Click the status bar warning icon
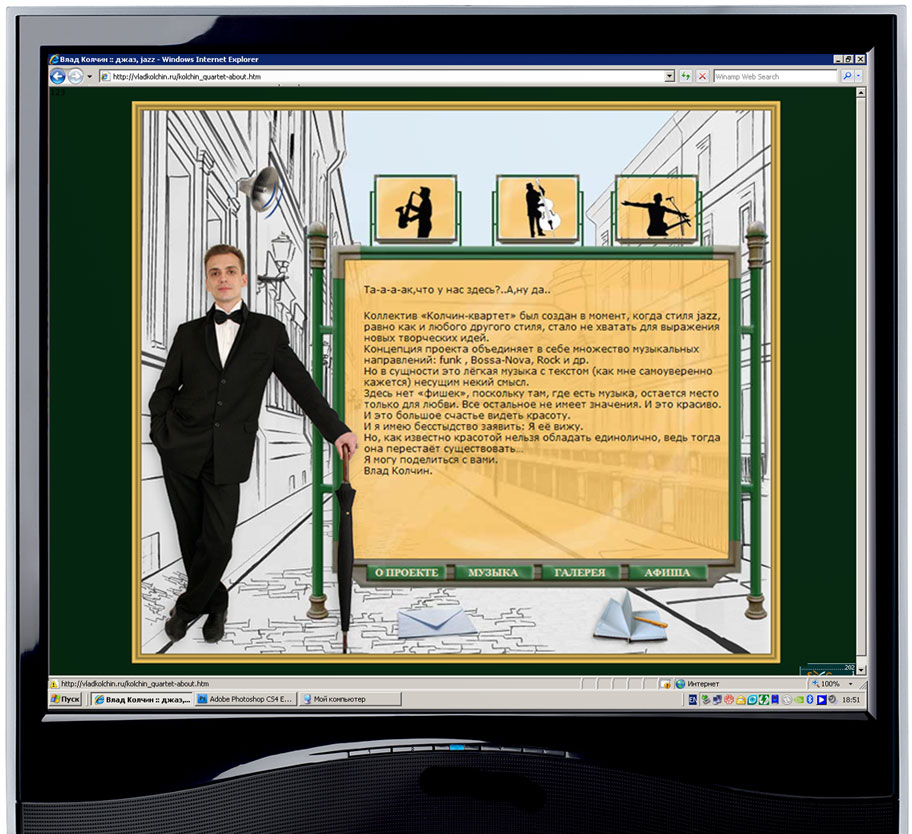 pos(54,684)
